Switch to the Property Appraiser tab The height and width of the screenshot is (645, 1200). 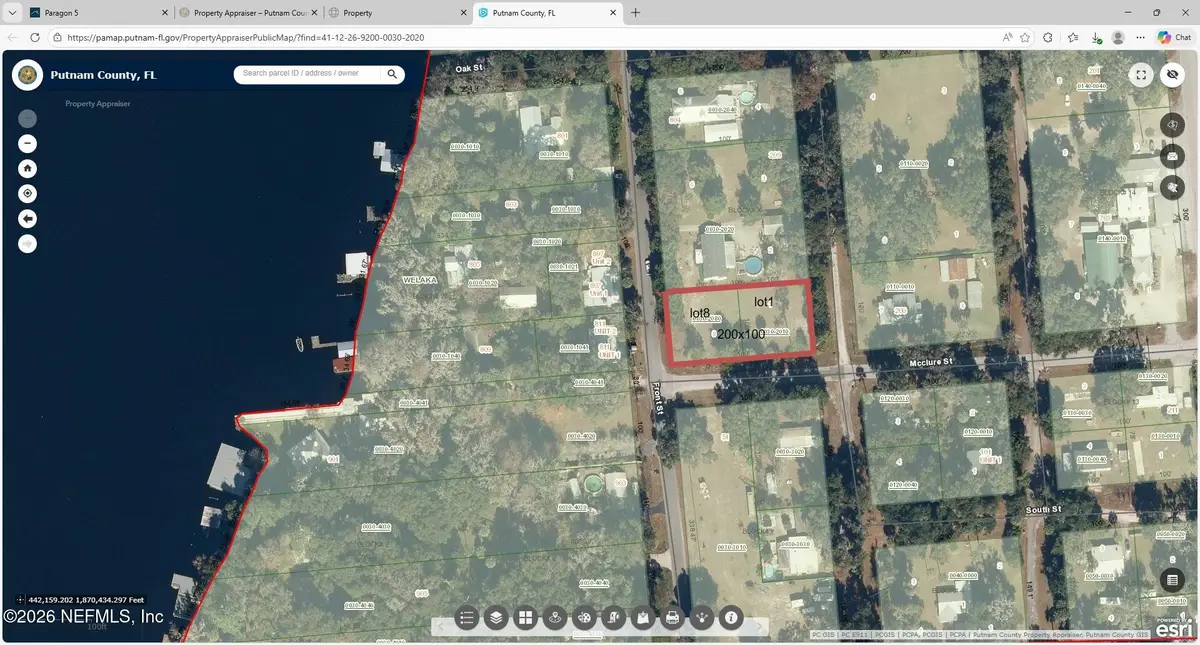(x=245, y=12)
